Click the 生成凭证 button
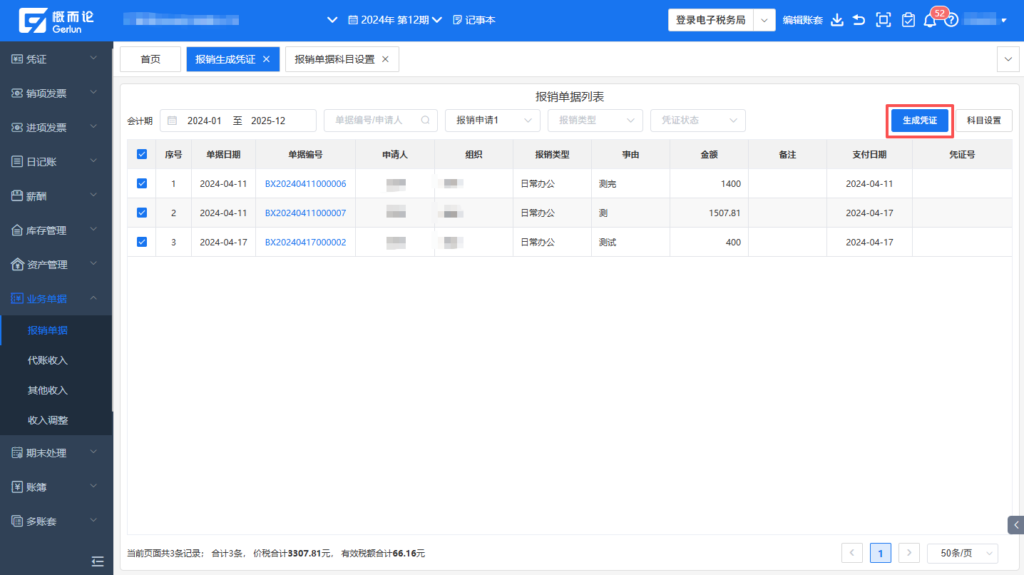 coord(919,120)
